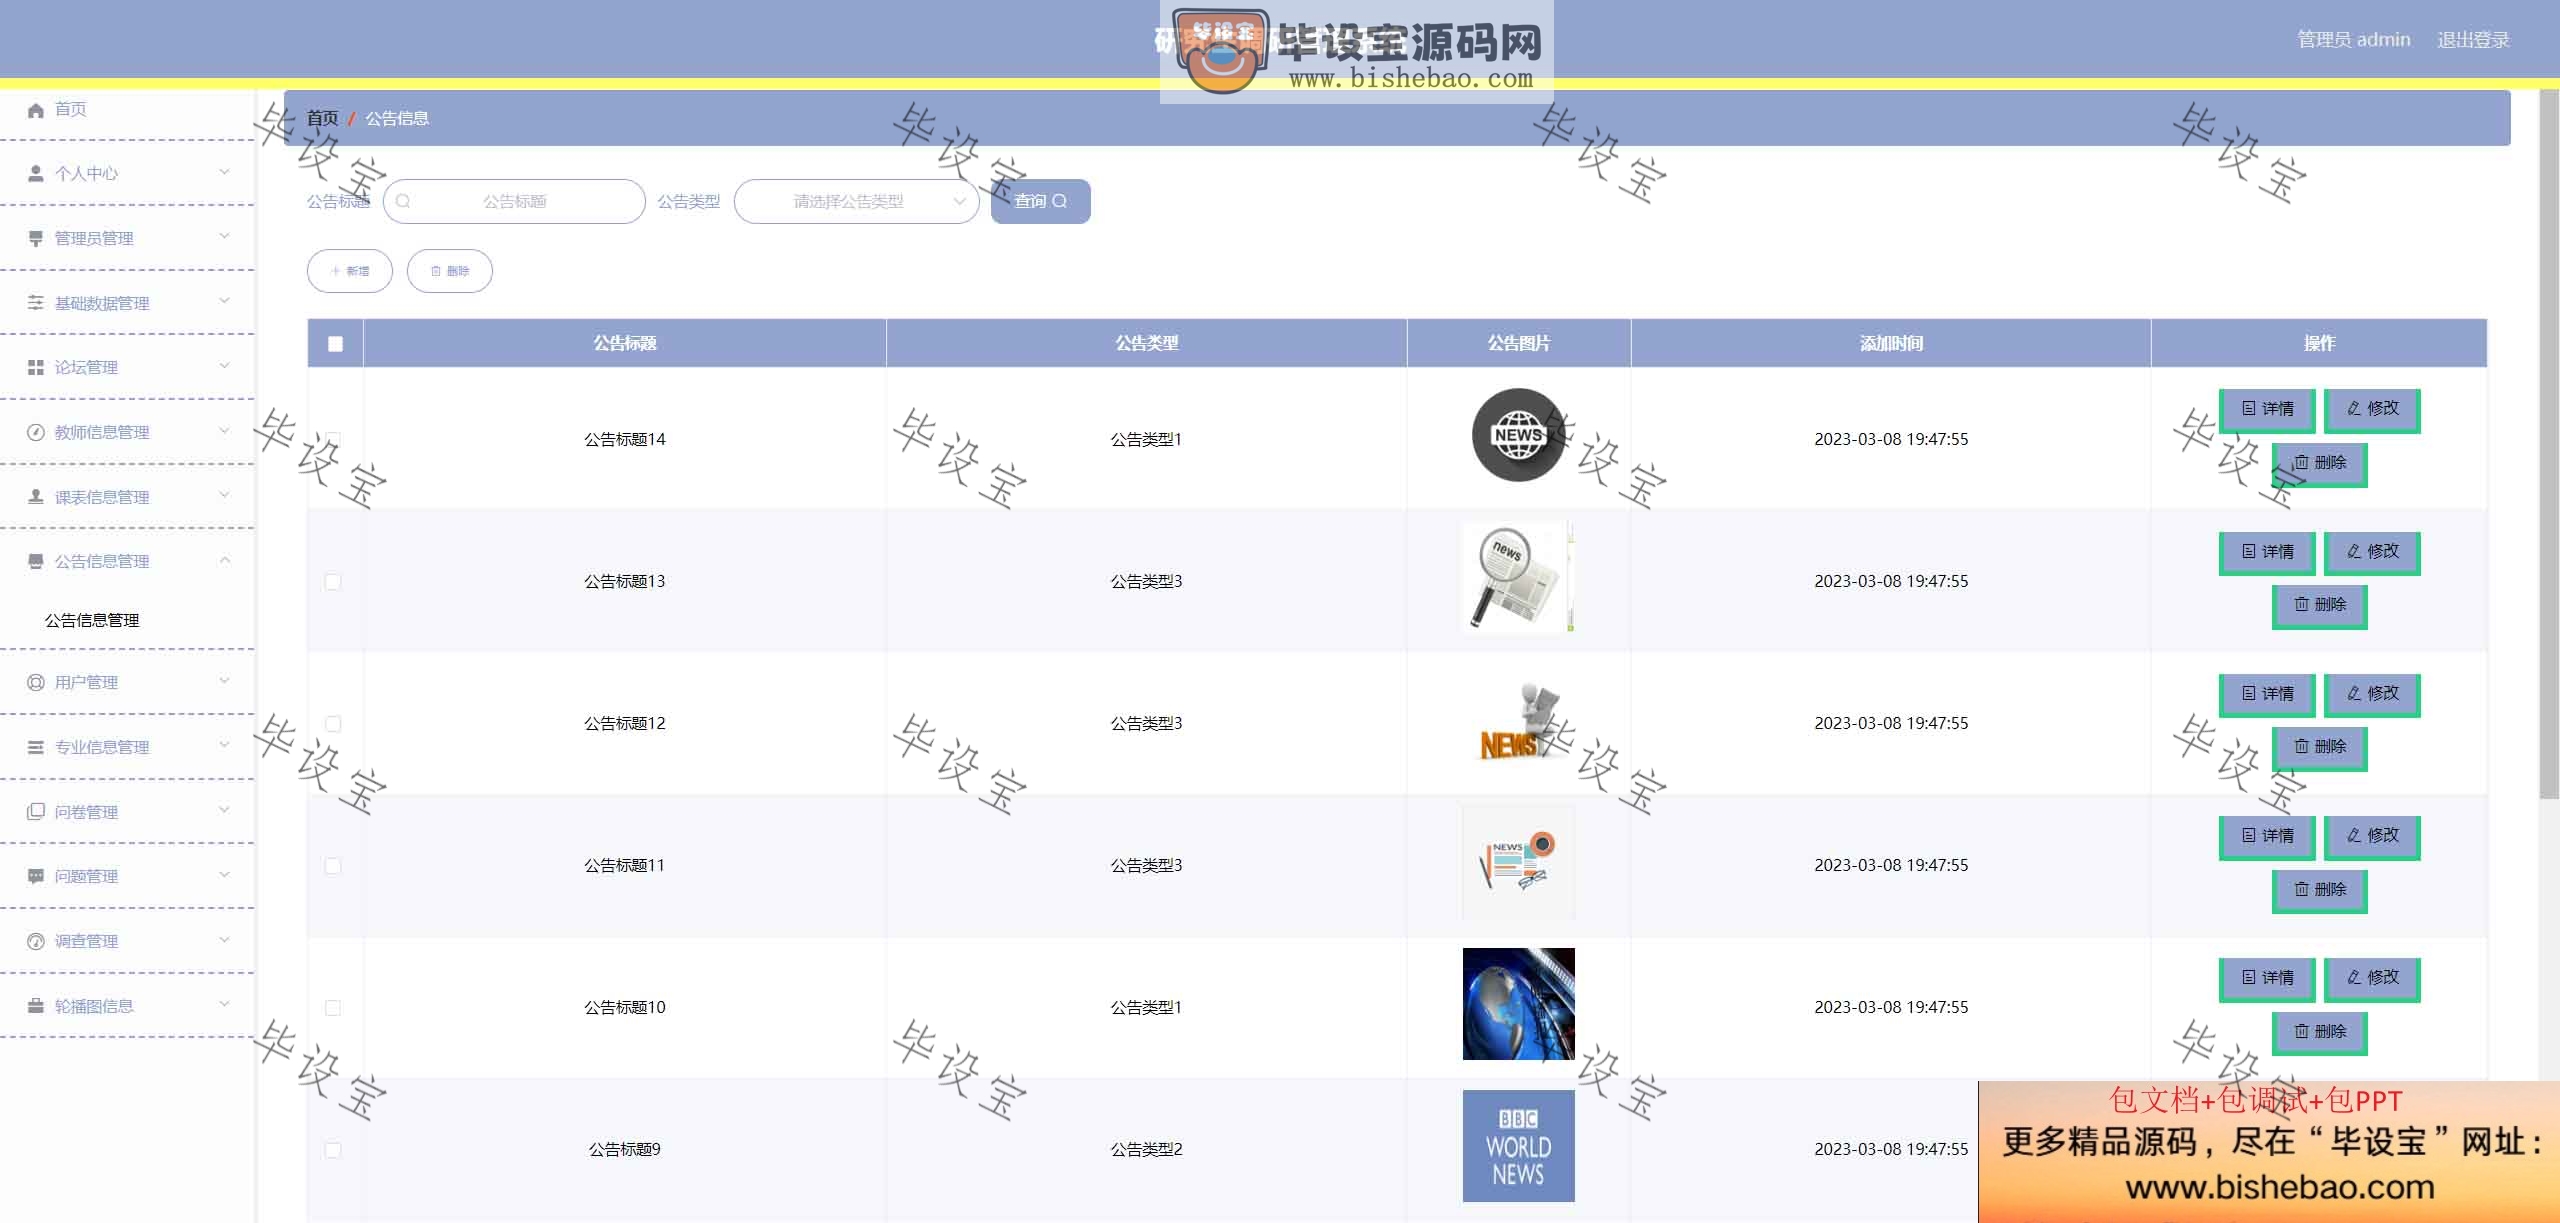Viewport: 2560px width, 1223px height.
Task: Click the 公告信息管理 sidebar icon
Action: pyautogui.click(x=36, y=561)
